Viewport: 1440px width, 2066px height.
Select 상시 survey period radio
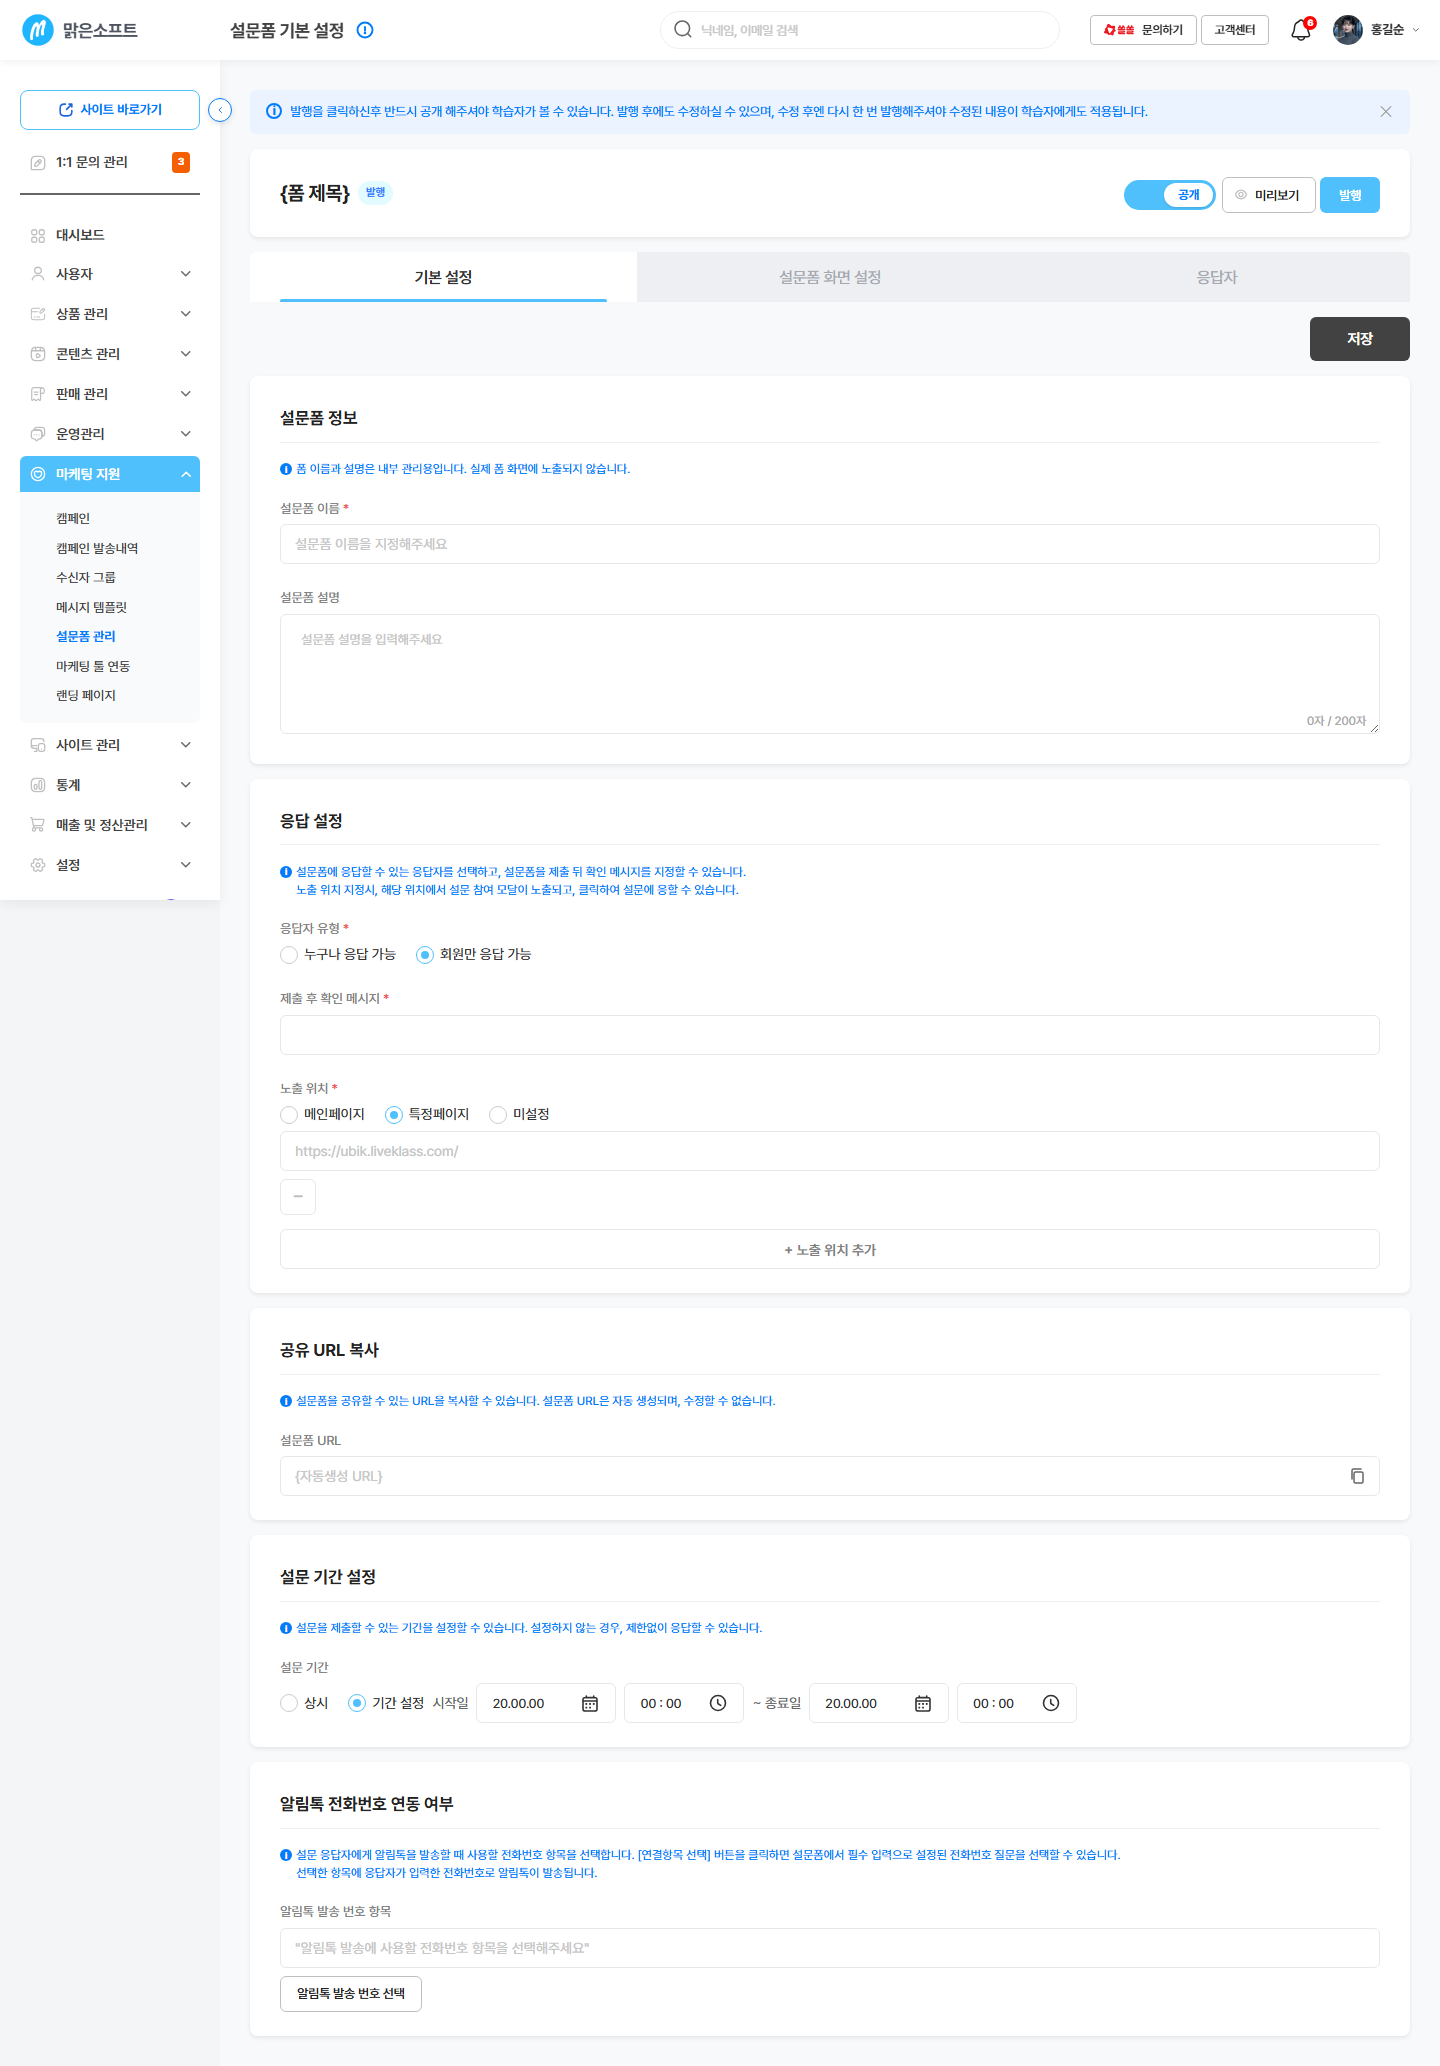coord(289,1703)
